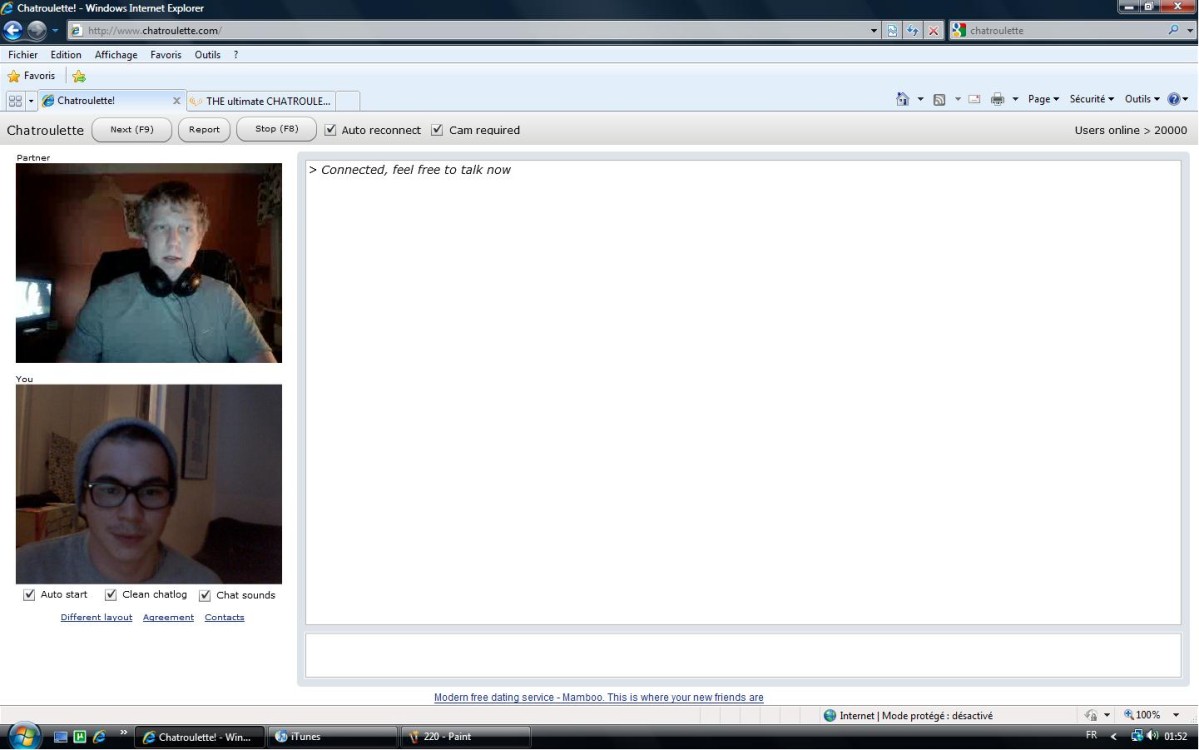Open the Different layout link

point(96,617)
